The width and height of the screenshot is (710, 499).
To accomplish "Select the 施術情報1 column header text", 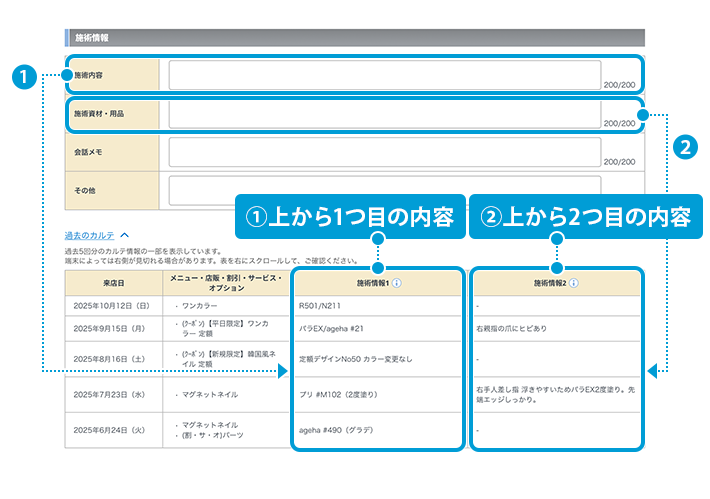I will click(x=373, y=283).
